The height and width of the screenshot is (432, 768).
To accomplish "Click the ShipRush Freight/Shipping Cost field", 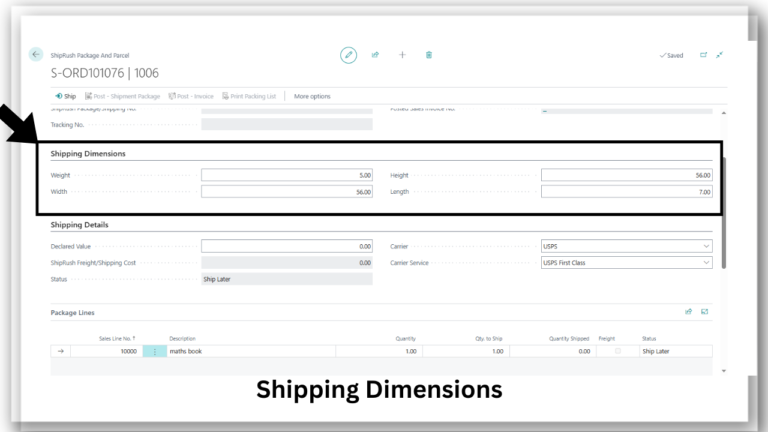I will pyautogui.click(x=287, y=263).
